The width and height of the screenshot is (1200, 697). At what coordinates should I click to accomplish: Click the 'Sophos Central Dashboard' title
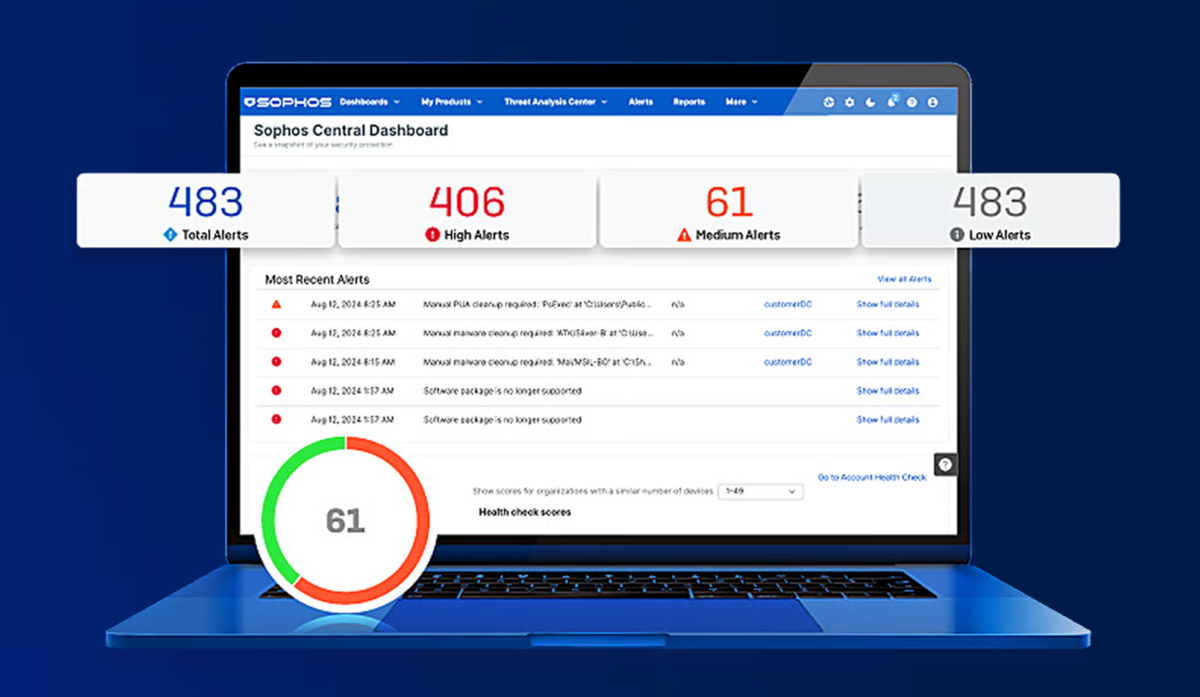click(x=351, y=130)
